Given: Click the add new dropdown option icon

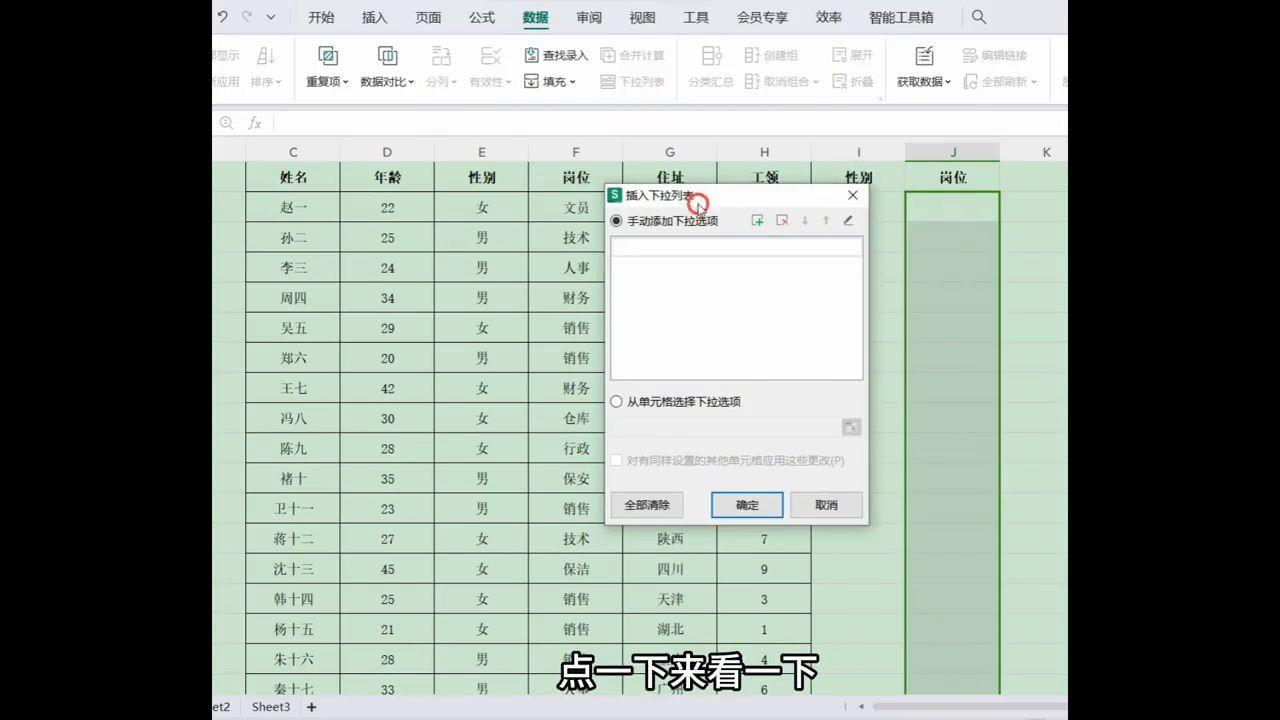Looking at the screenshot, I should pyautogui.click(x=757, y=220).
